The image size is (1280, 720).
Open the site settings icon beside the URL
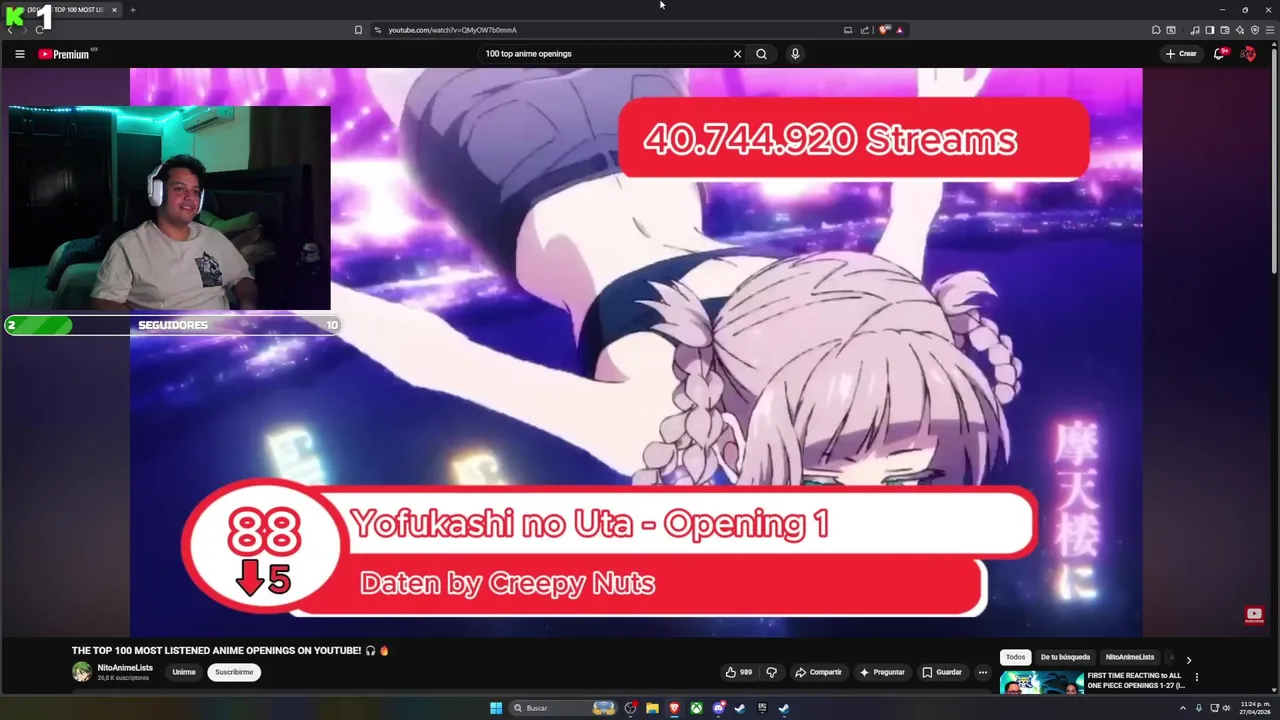coord(377,30)
